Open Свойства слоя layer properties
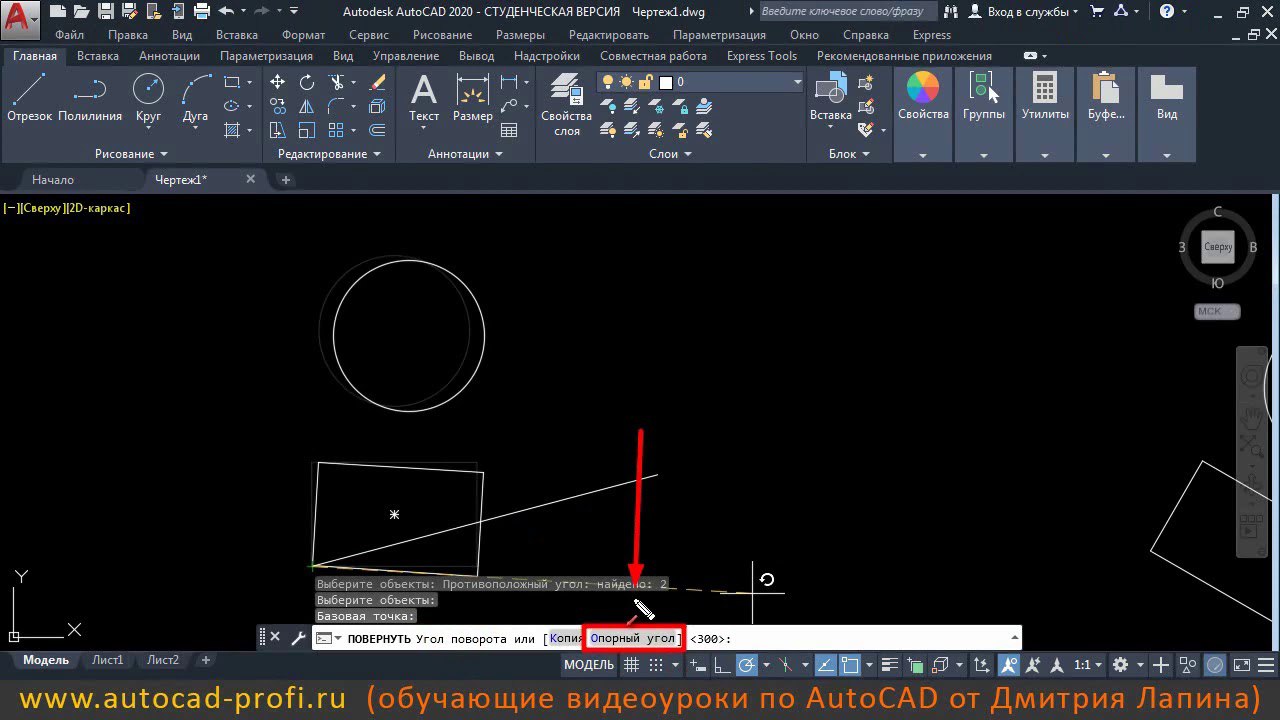Viewport: 1280px width, 720px height. point(567,104)
